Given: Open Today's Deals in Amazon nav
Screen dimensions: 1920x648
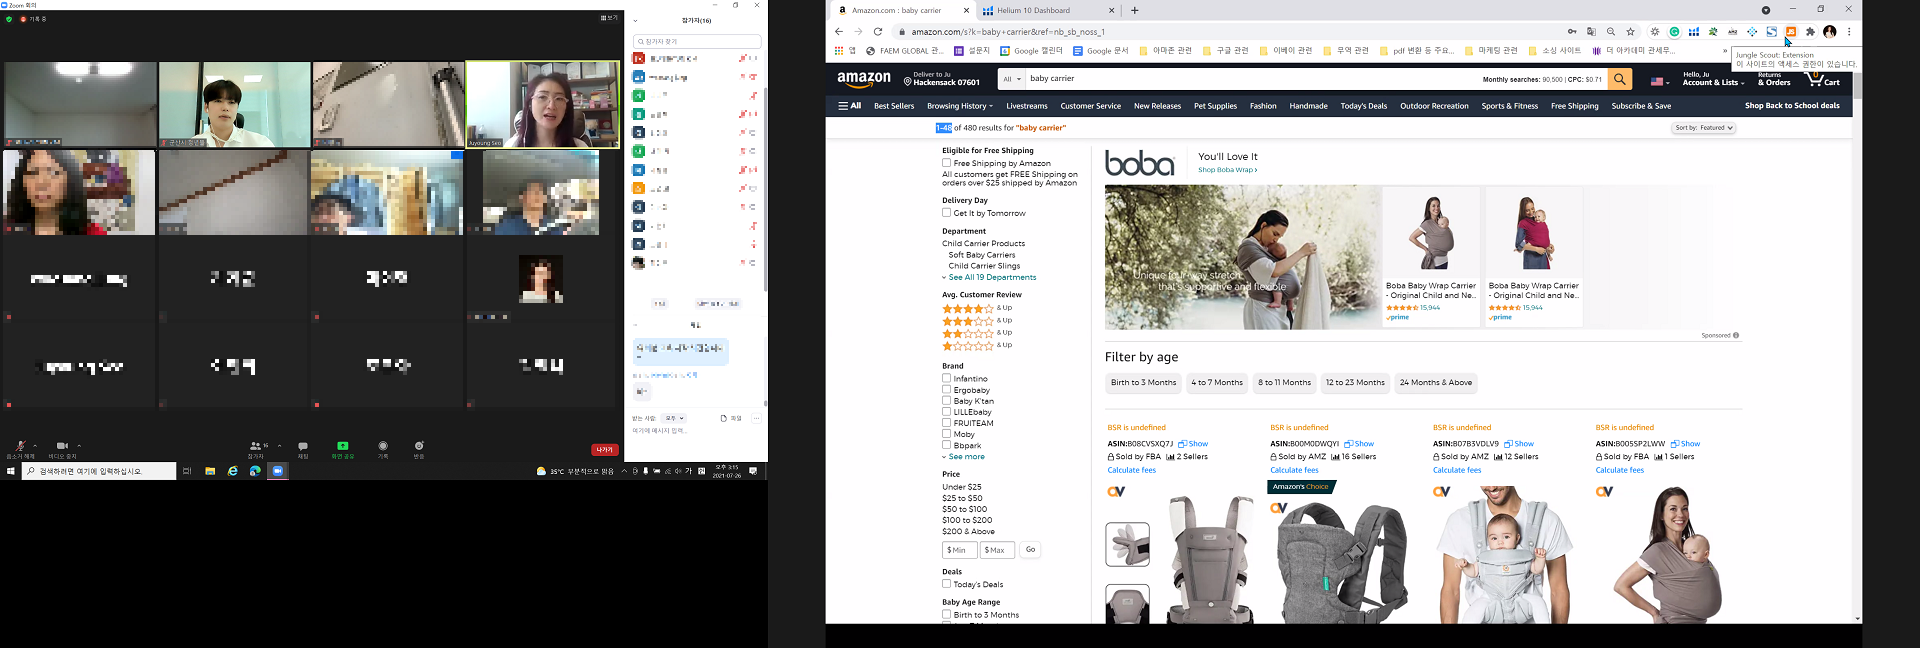Looking at the screenshot, I should (x=1364, y=106).
